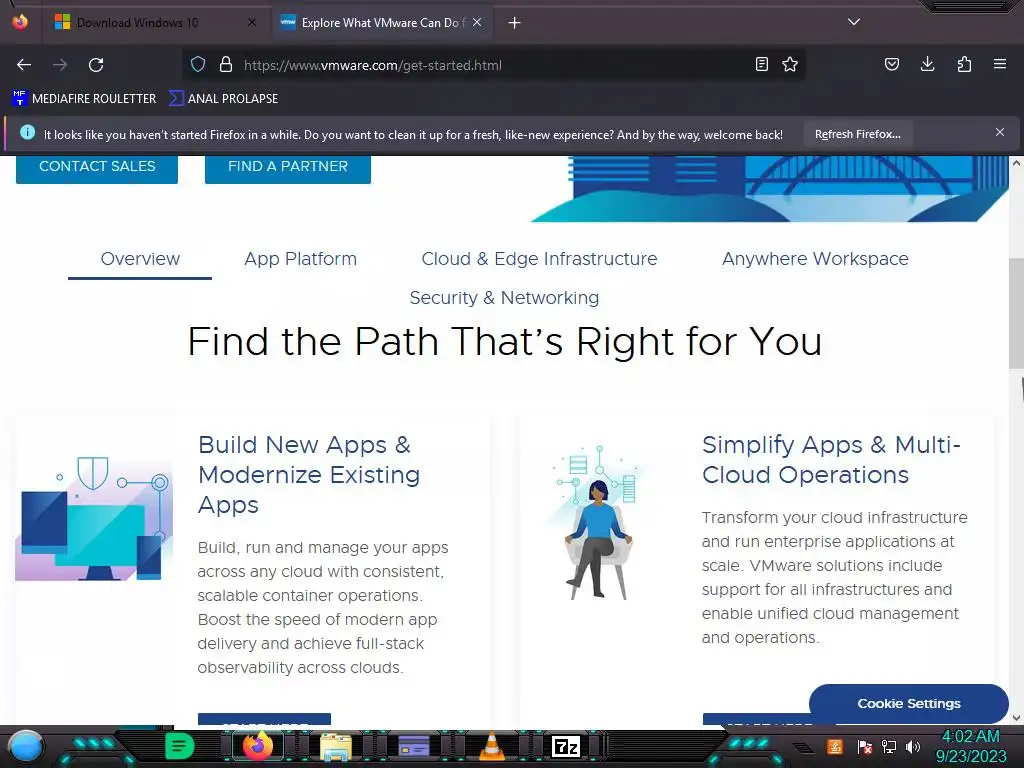Close the Download Windows 10 tab
1024x768 pixels.
click(252, 22)
